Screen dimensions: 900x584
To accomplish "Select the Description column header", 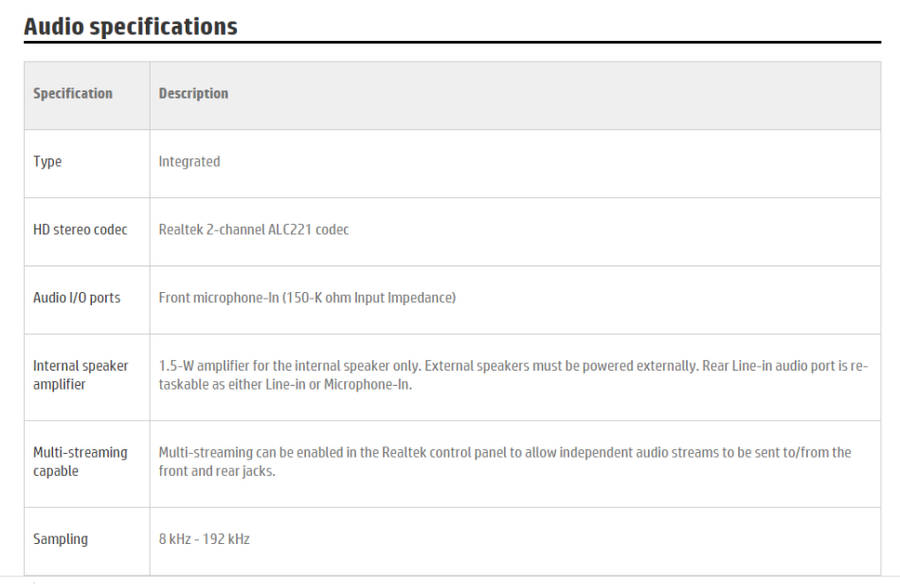I will 193,94.
